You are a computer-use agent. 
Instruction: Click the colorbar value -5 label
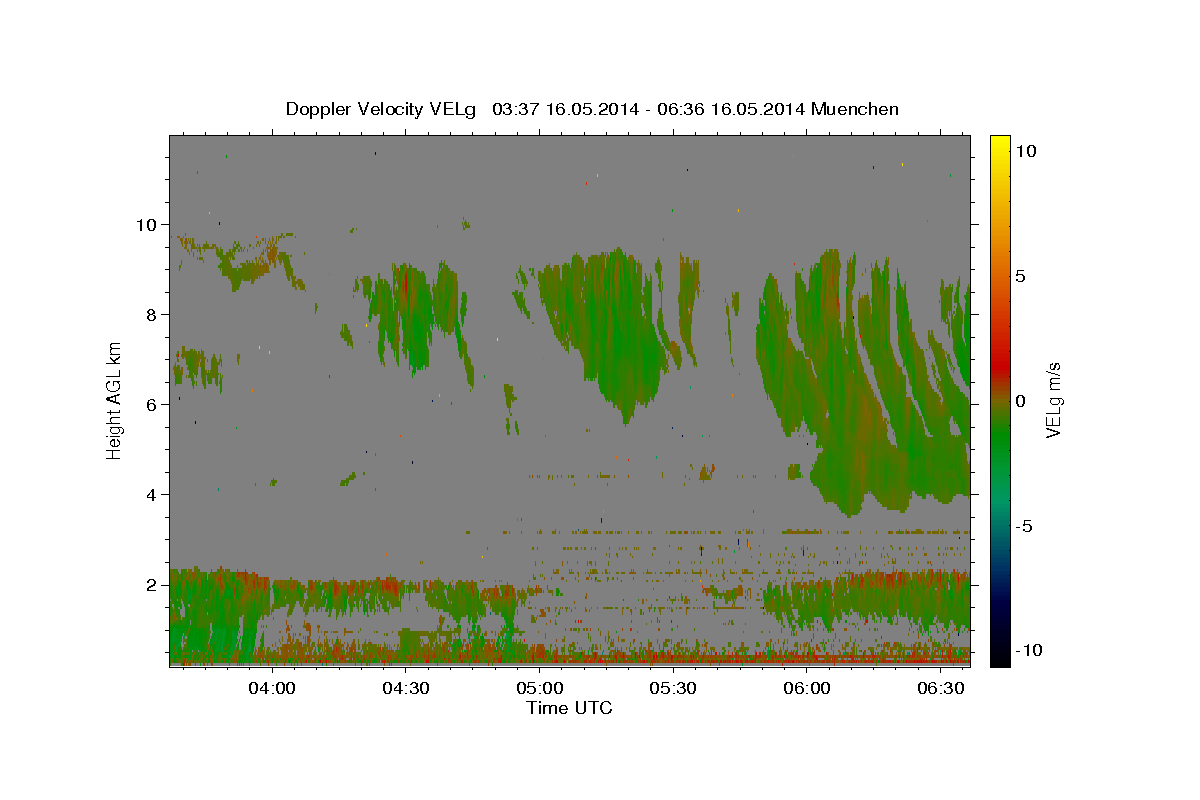(1023, 526)
